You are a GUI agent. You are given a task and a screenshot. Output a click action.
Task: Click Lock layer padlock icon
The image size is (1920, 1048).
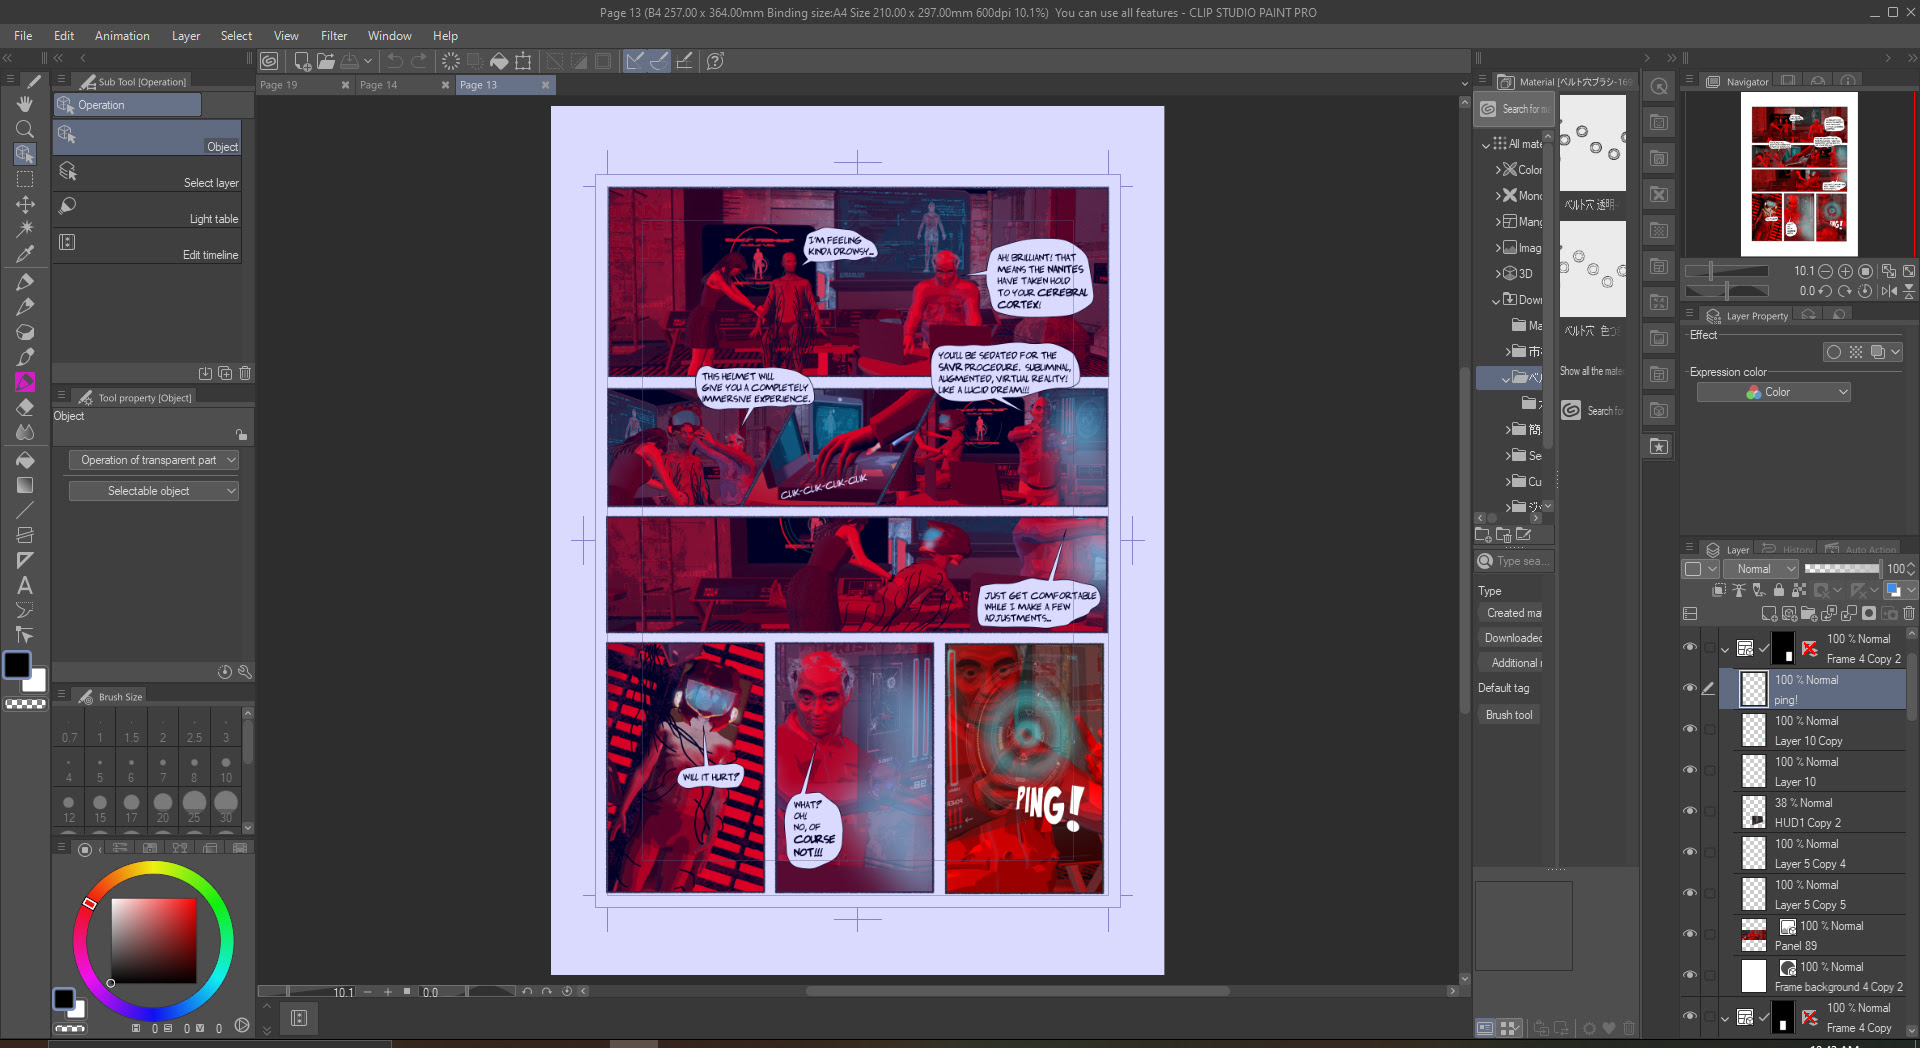[x=1779, y=590]
